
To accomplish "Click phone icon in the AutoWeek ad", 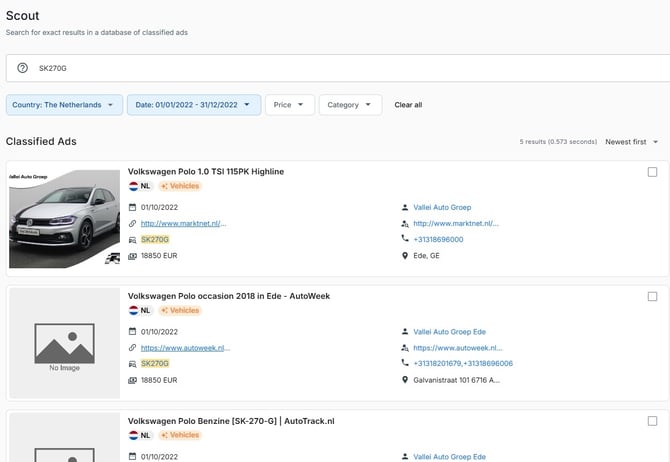I will (405, 363).
